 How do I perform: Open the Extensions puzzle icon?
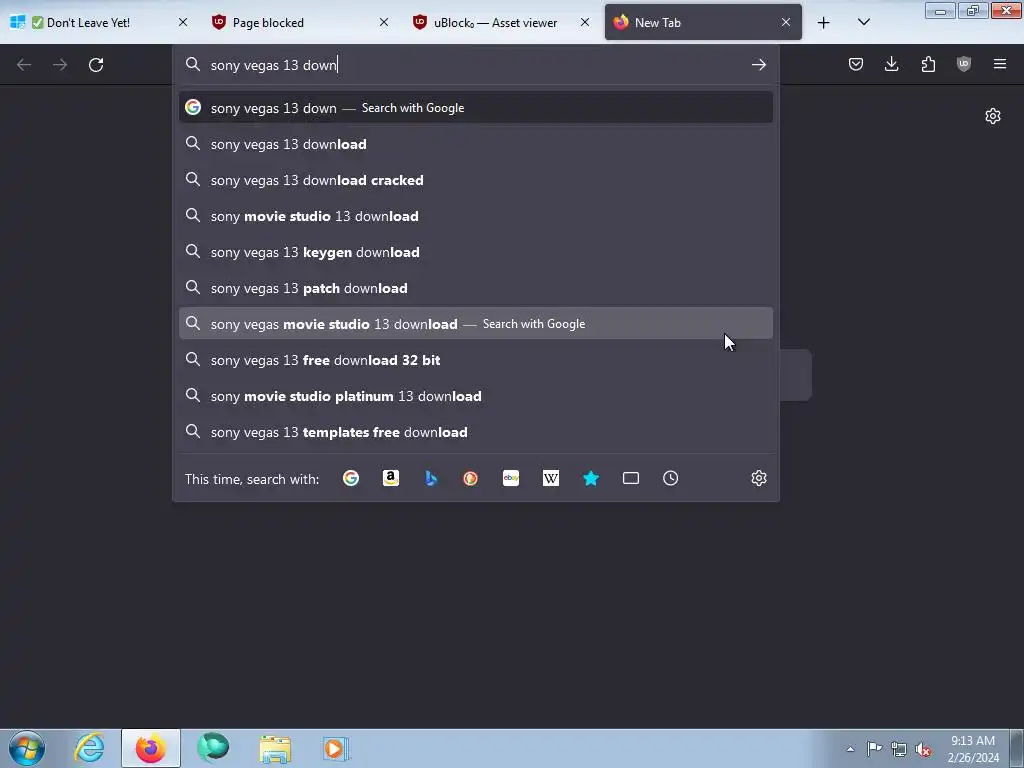[928, 64]
